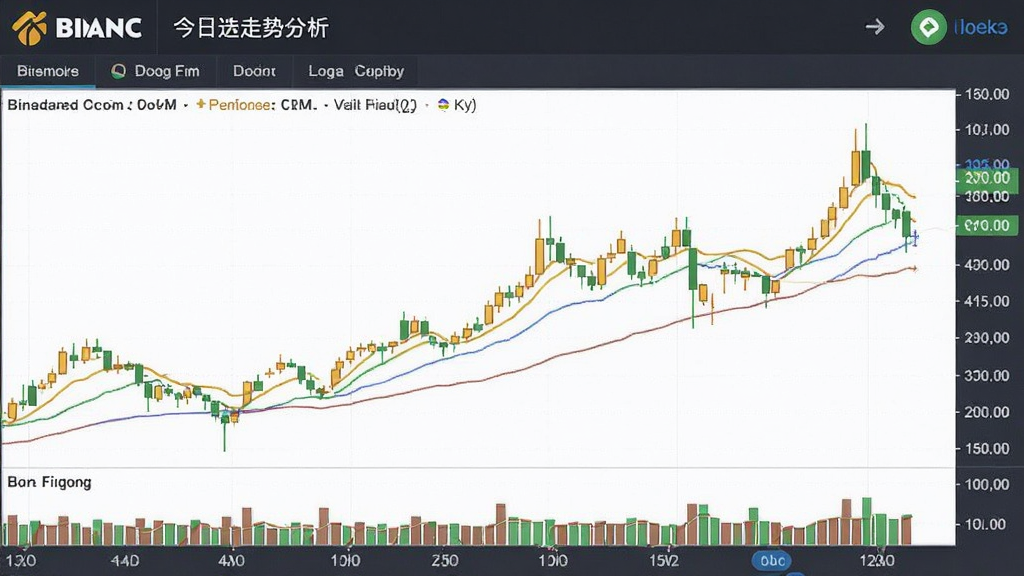The width and height of the screenshot is (1024, 576).
Task: Click the Binadared Ccom legend label
Action: (x=92, y=104)
